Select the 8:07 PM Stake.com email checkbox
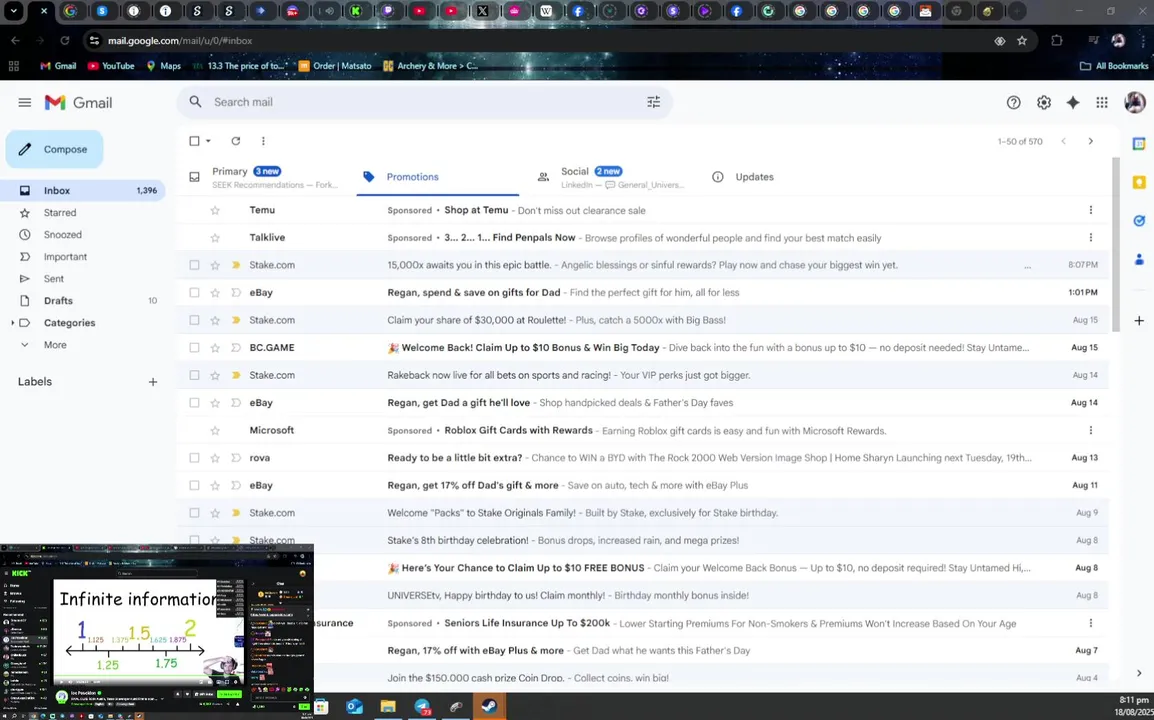The image size is (1154, 720). (x=194, y=265)
